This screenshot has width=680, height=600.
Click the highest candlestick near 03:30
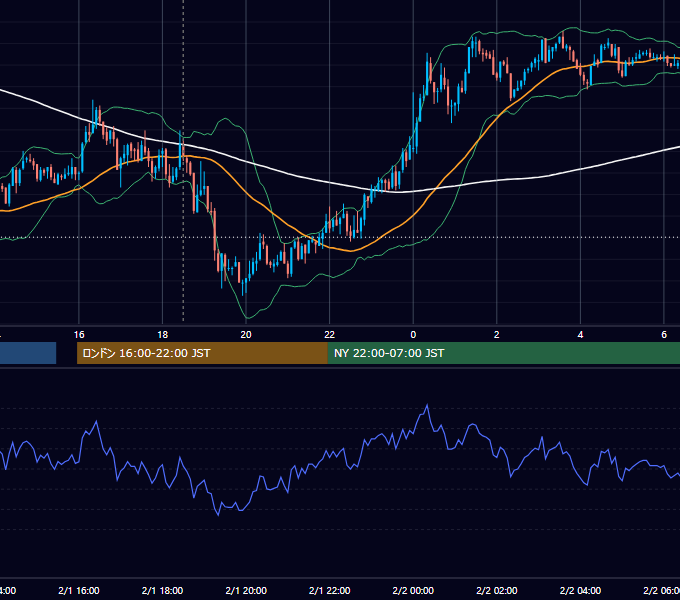tap(563, 39)
